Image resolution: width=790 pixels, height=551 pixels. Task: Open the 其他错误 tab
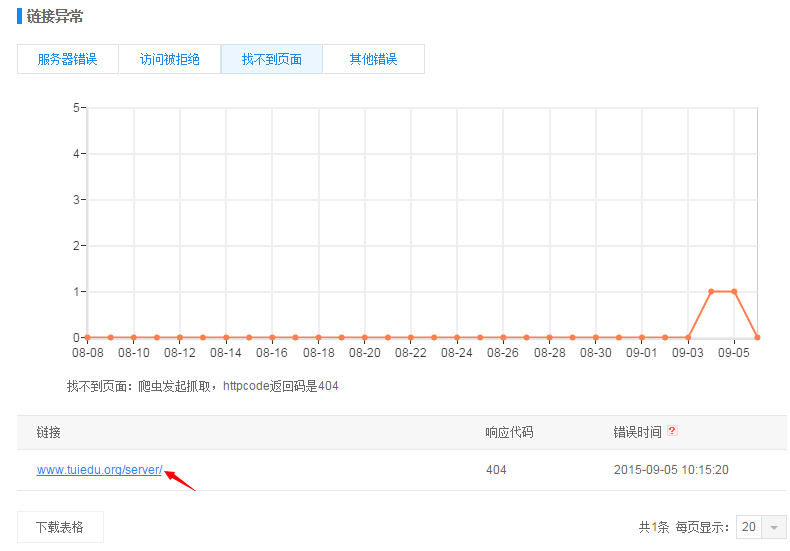373,59
